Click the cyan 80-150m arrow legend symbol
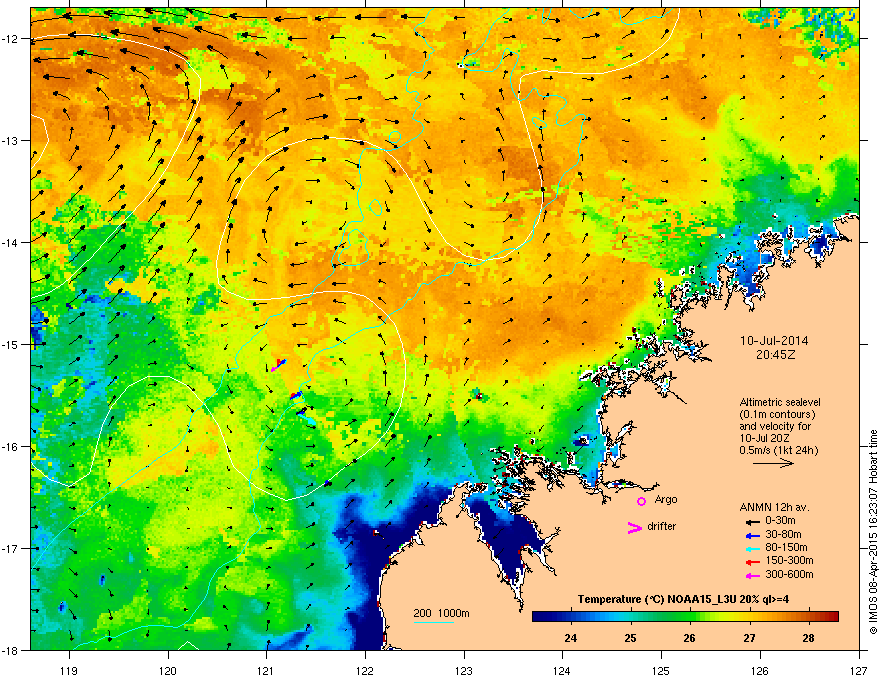880x680 pixels. tap(752, 549)
